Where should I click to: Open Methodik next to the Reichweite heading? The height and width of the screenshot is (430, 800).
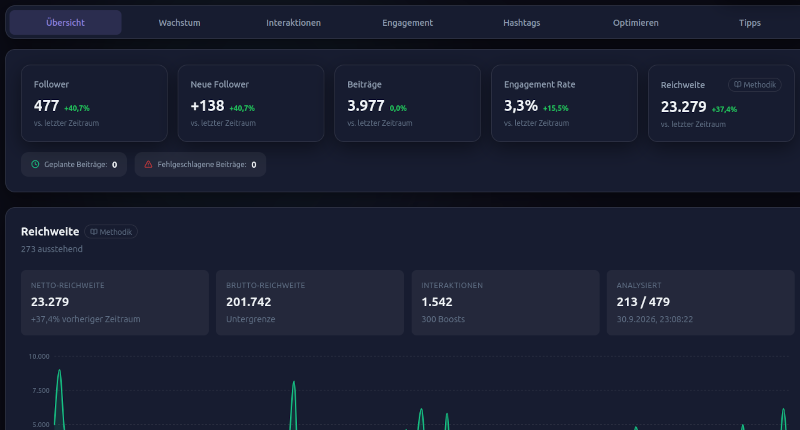click(111, 232)
